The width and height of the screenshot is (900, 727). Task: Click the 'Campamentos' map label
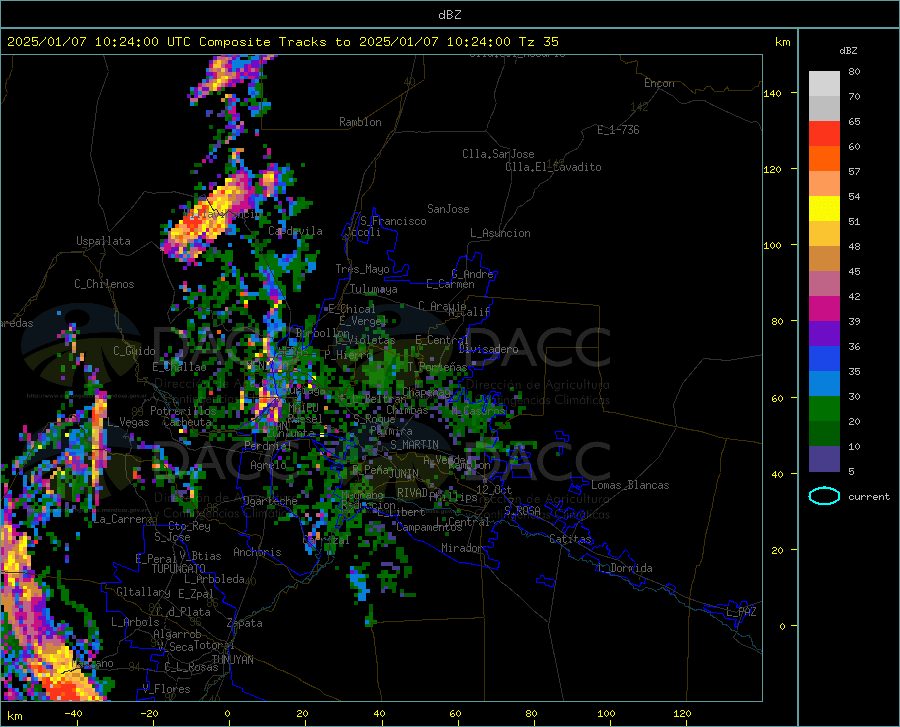pyautogui.click(x=429, y=527)
